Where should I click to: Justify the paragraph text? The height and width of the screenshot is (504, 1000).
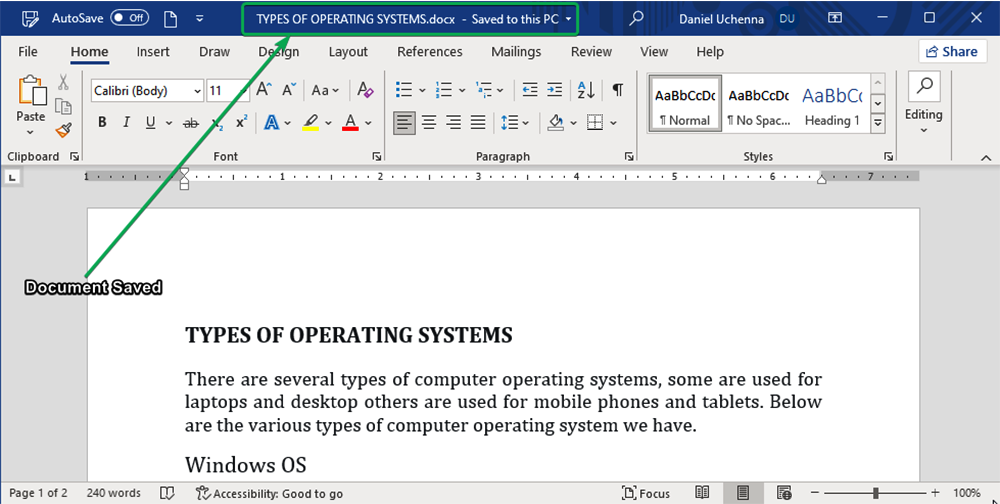click(478, 122)
